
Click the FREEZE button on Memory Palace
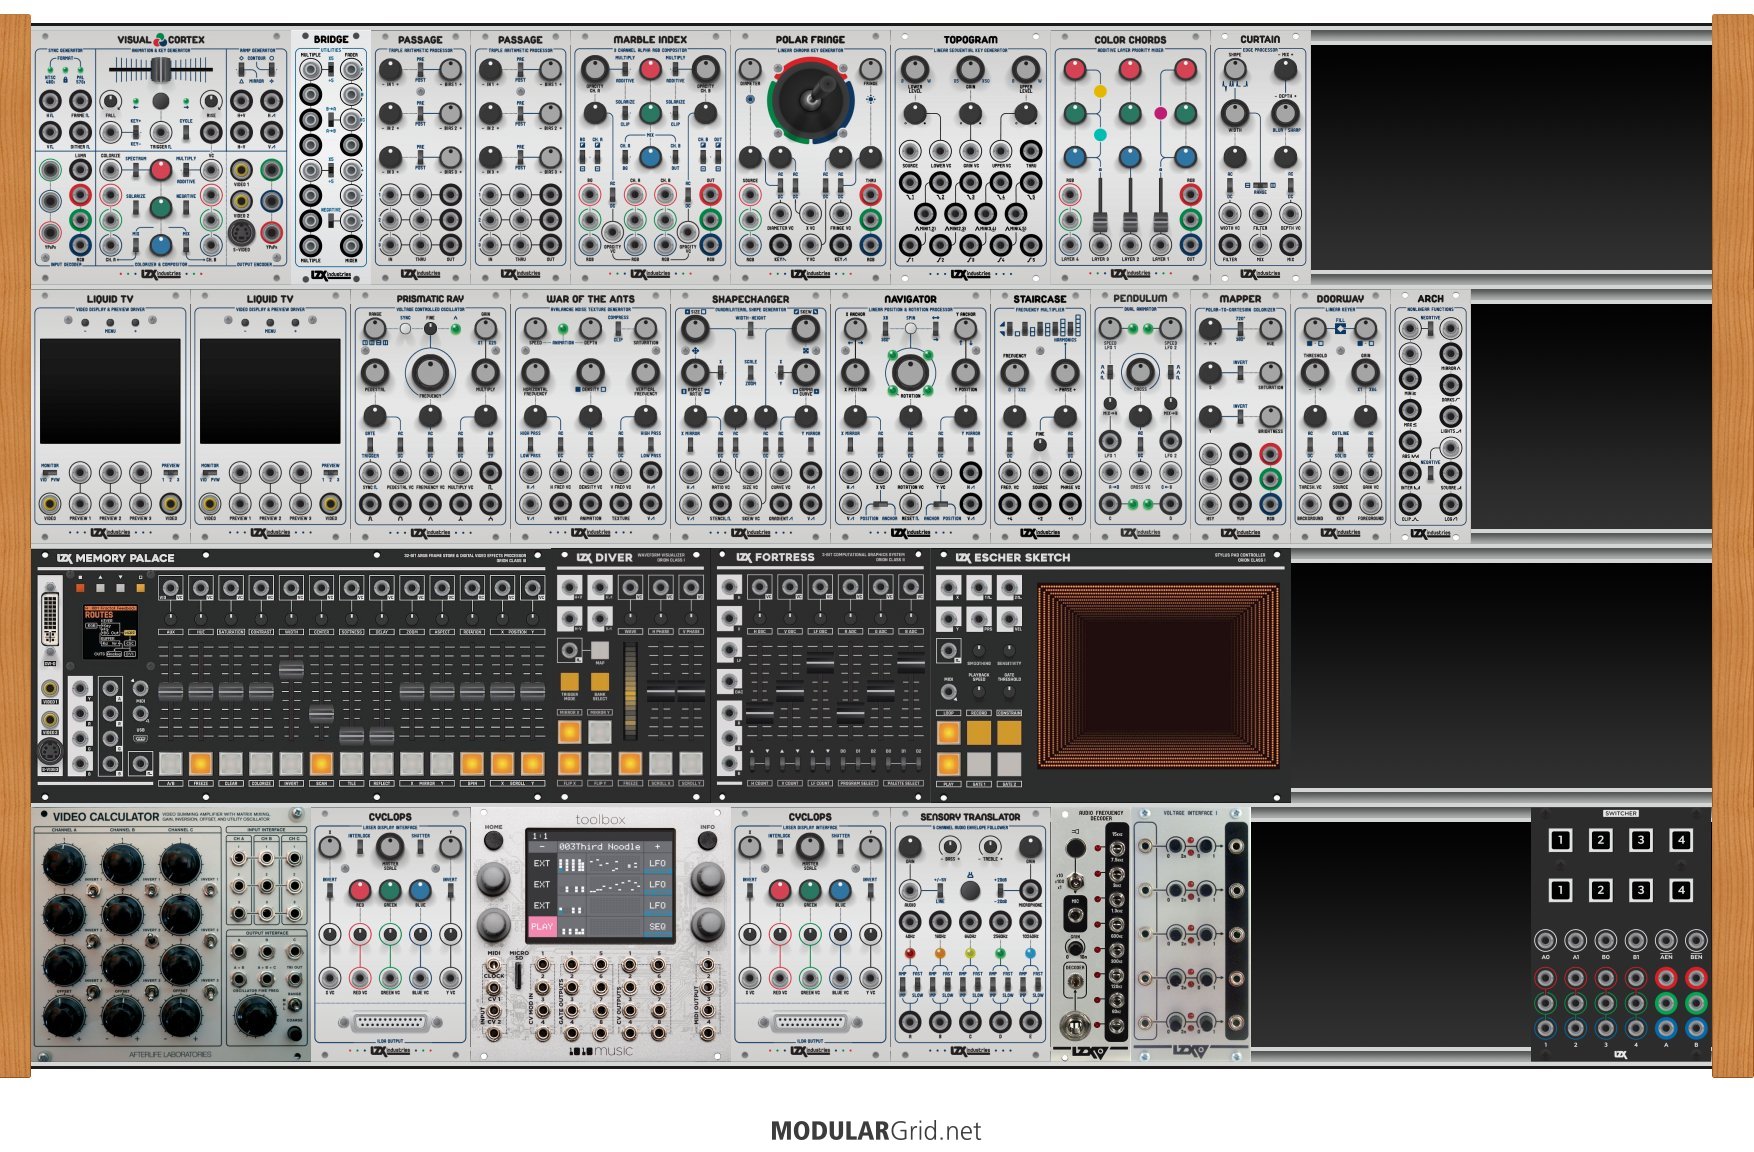click(200, 764)
